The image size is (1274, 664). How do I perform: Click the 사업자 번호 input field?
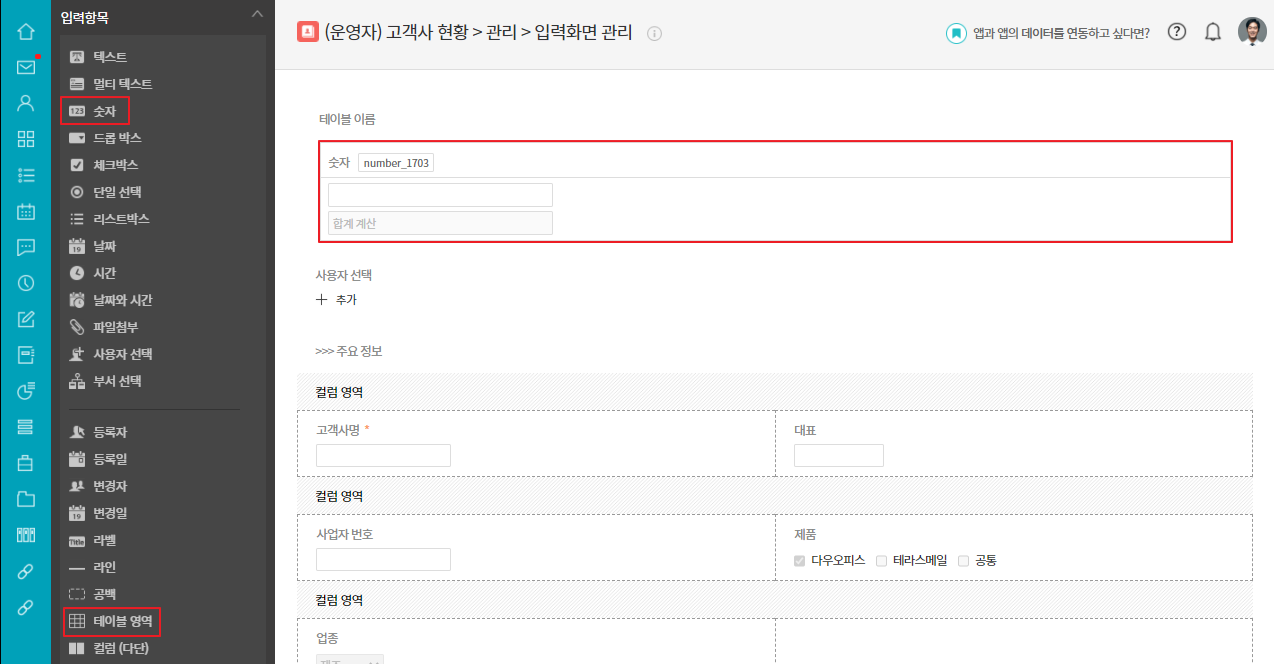[x=383, y=559]
